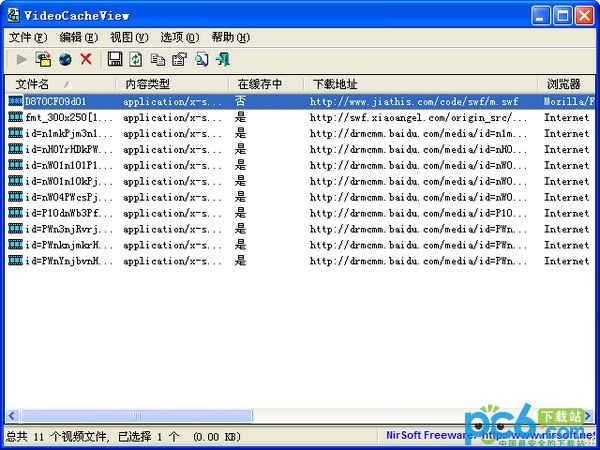Sort by the 在缓存中 column header

[266, 84]
